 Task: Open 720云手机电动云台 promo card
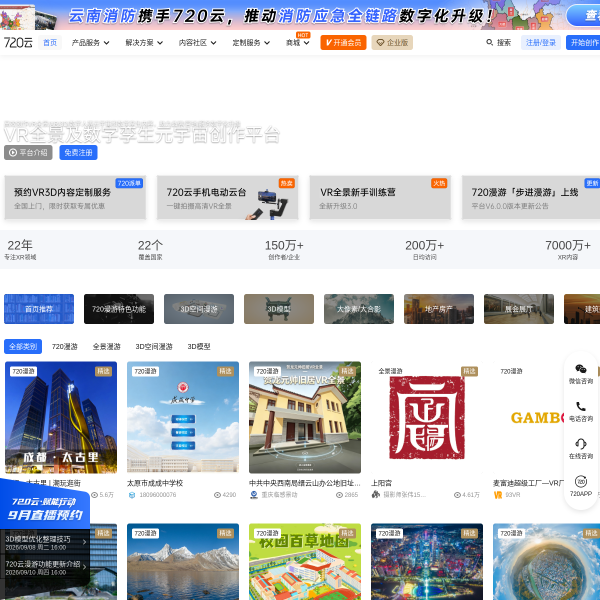click(228, 197)
